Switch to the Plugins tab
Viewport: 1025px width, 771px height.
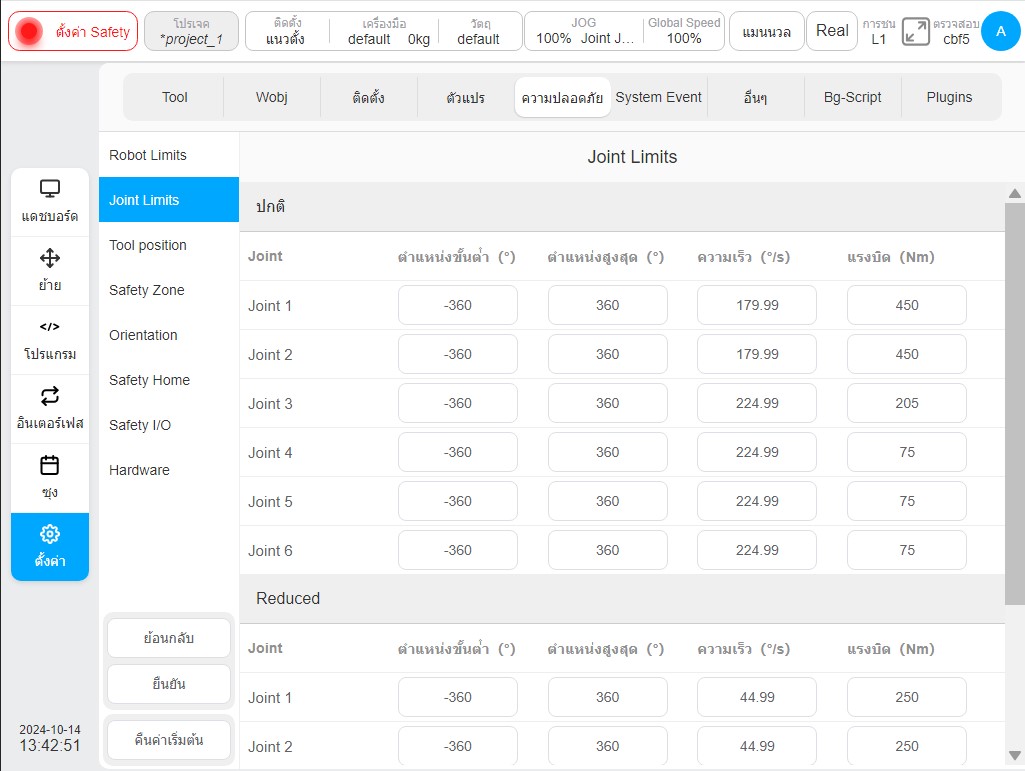(x=949, y=97)
